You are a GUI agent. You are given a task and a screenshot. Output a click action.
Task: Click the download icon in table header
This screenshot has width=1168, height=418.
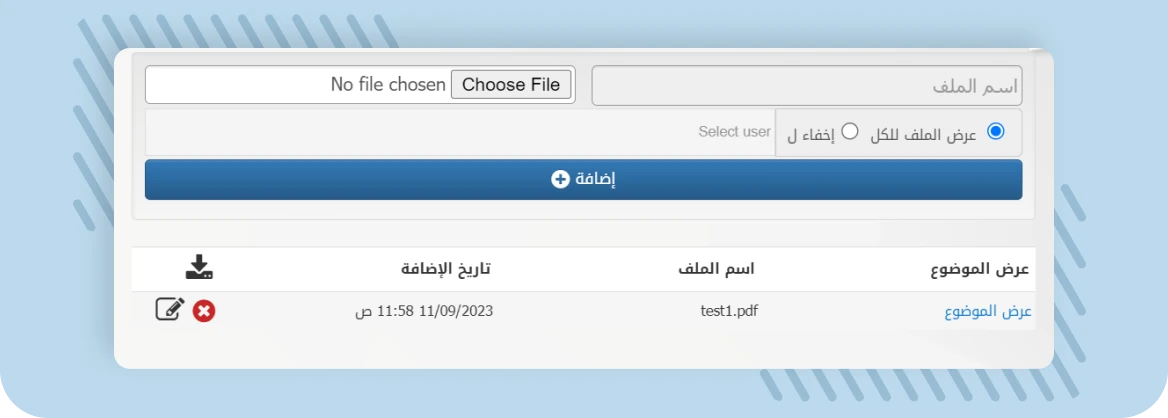point(199,267)
